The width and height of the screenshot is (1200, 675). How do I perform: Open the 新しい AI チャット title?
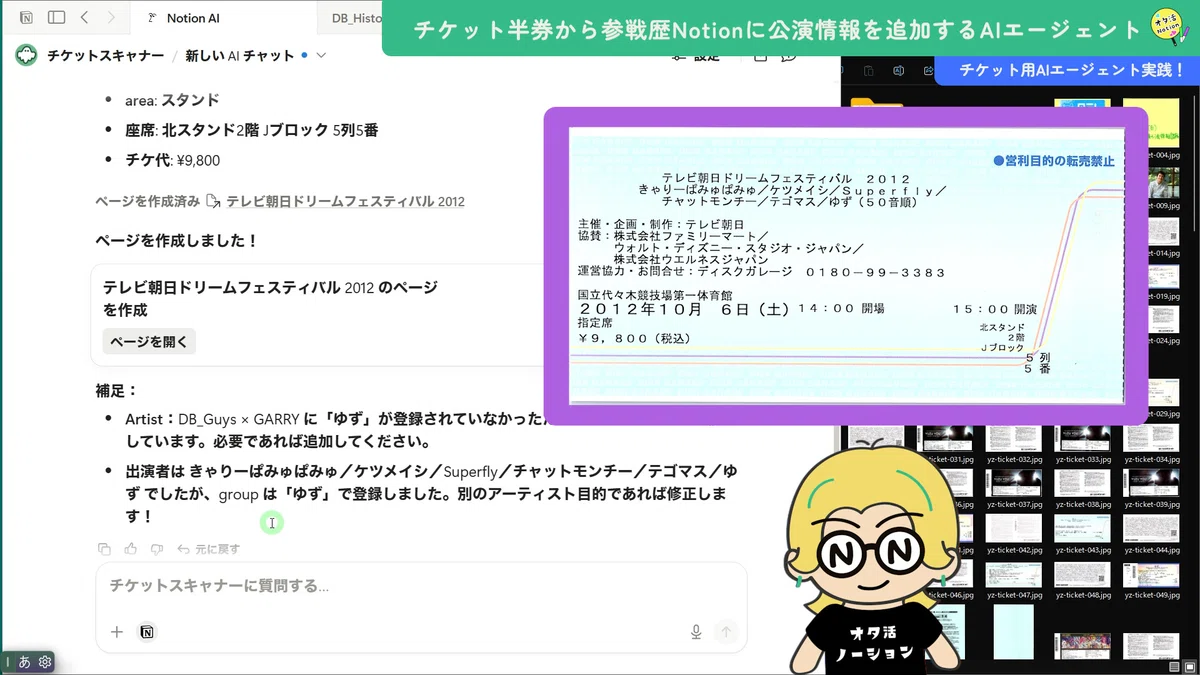239,55
